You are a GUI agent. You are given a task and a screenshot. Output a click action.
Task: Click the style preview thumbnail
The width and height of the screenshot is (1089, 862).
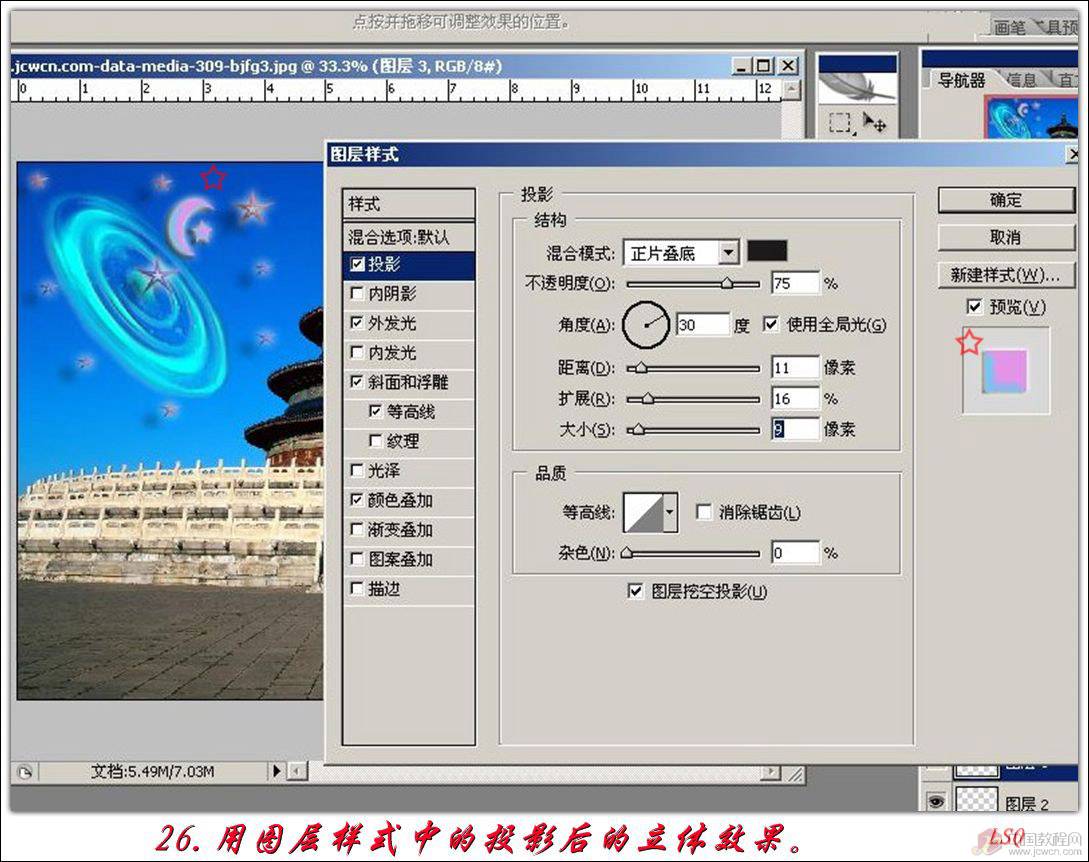[x=1006, y=372]
